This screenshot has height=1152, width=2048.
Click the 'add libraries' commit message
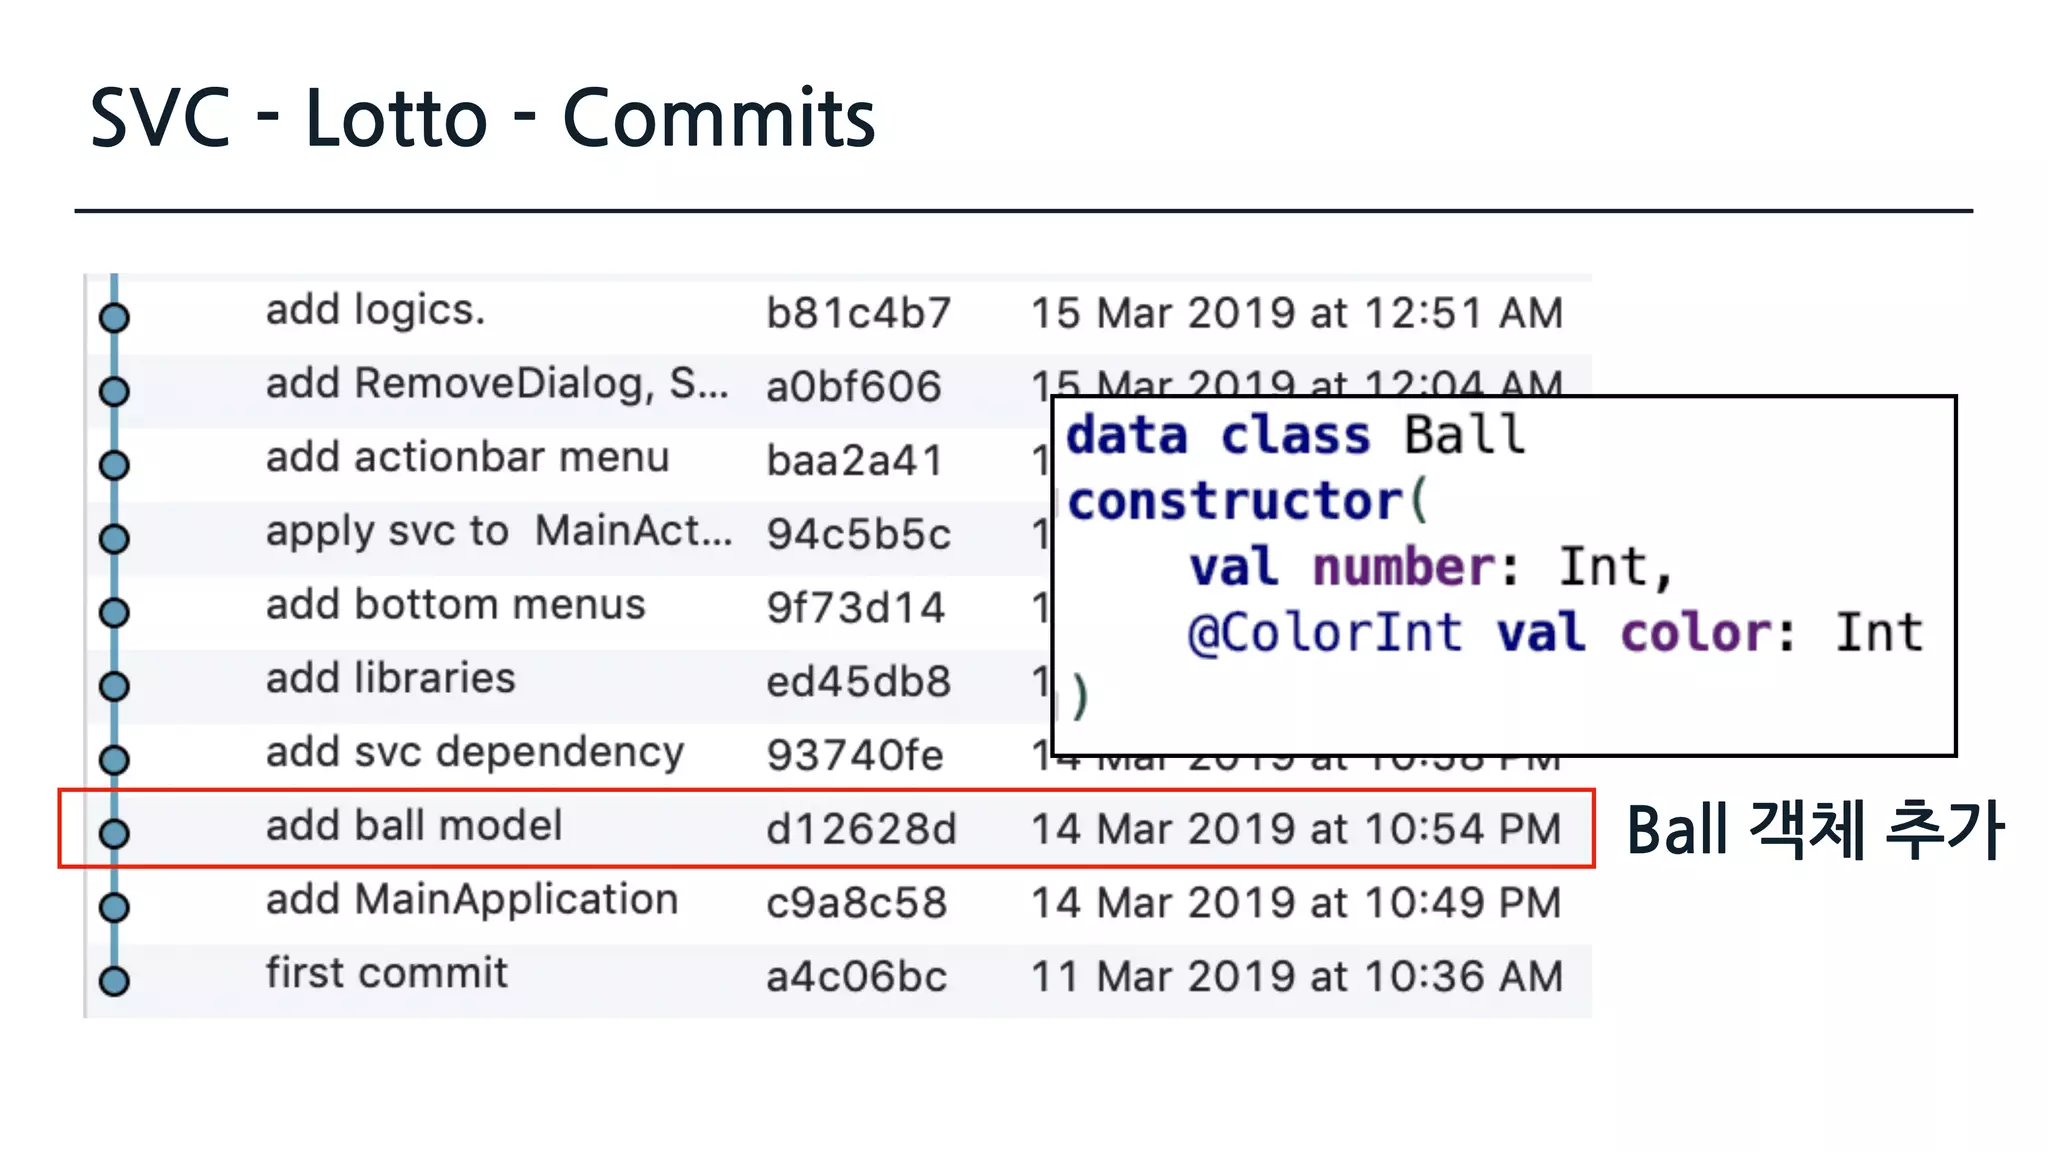(x=390, y=679)
